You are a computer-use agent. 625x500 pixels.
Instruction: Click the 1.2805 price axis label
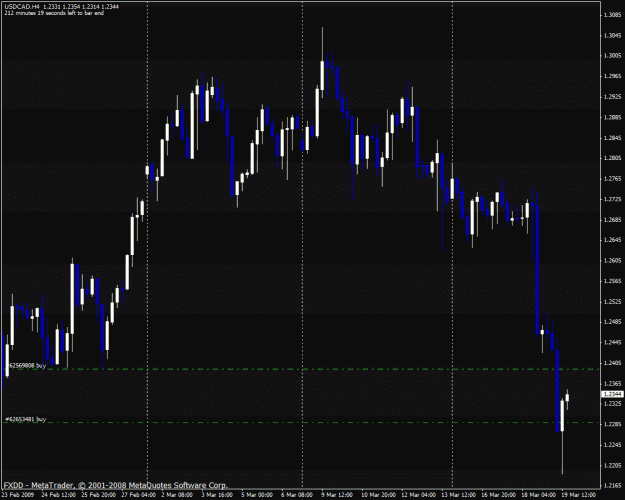point(613,158)
